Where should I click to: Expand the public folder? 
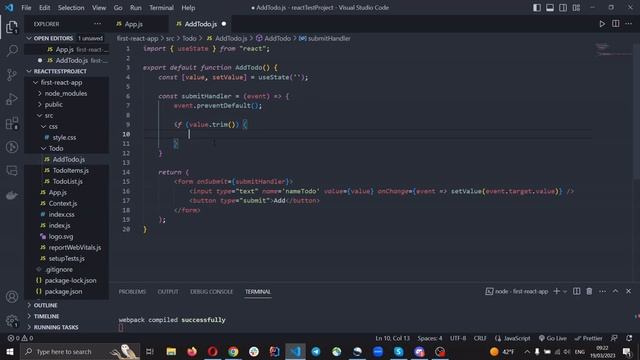(66, 104)
